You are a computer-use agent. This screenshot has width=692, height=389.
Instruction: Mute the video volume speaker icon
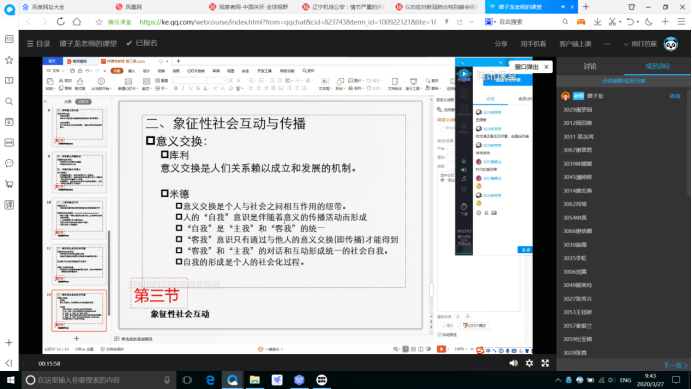(x=513, y=363)
